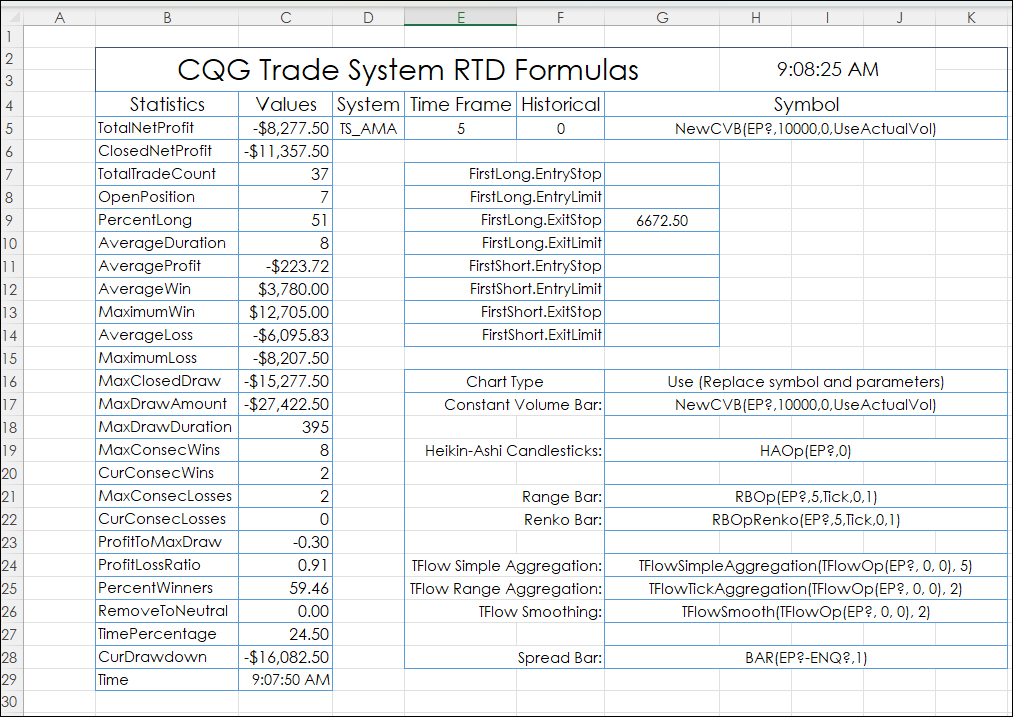
Task: Select the CurConsecLosses label
Action: (167, 519)
